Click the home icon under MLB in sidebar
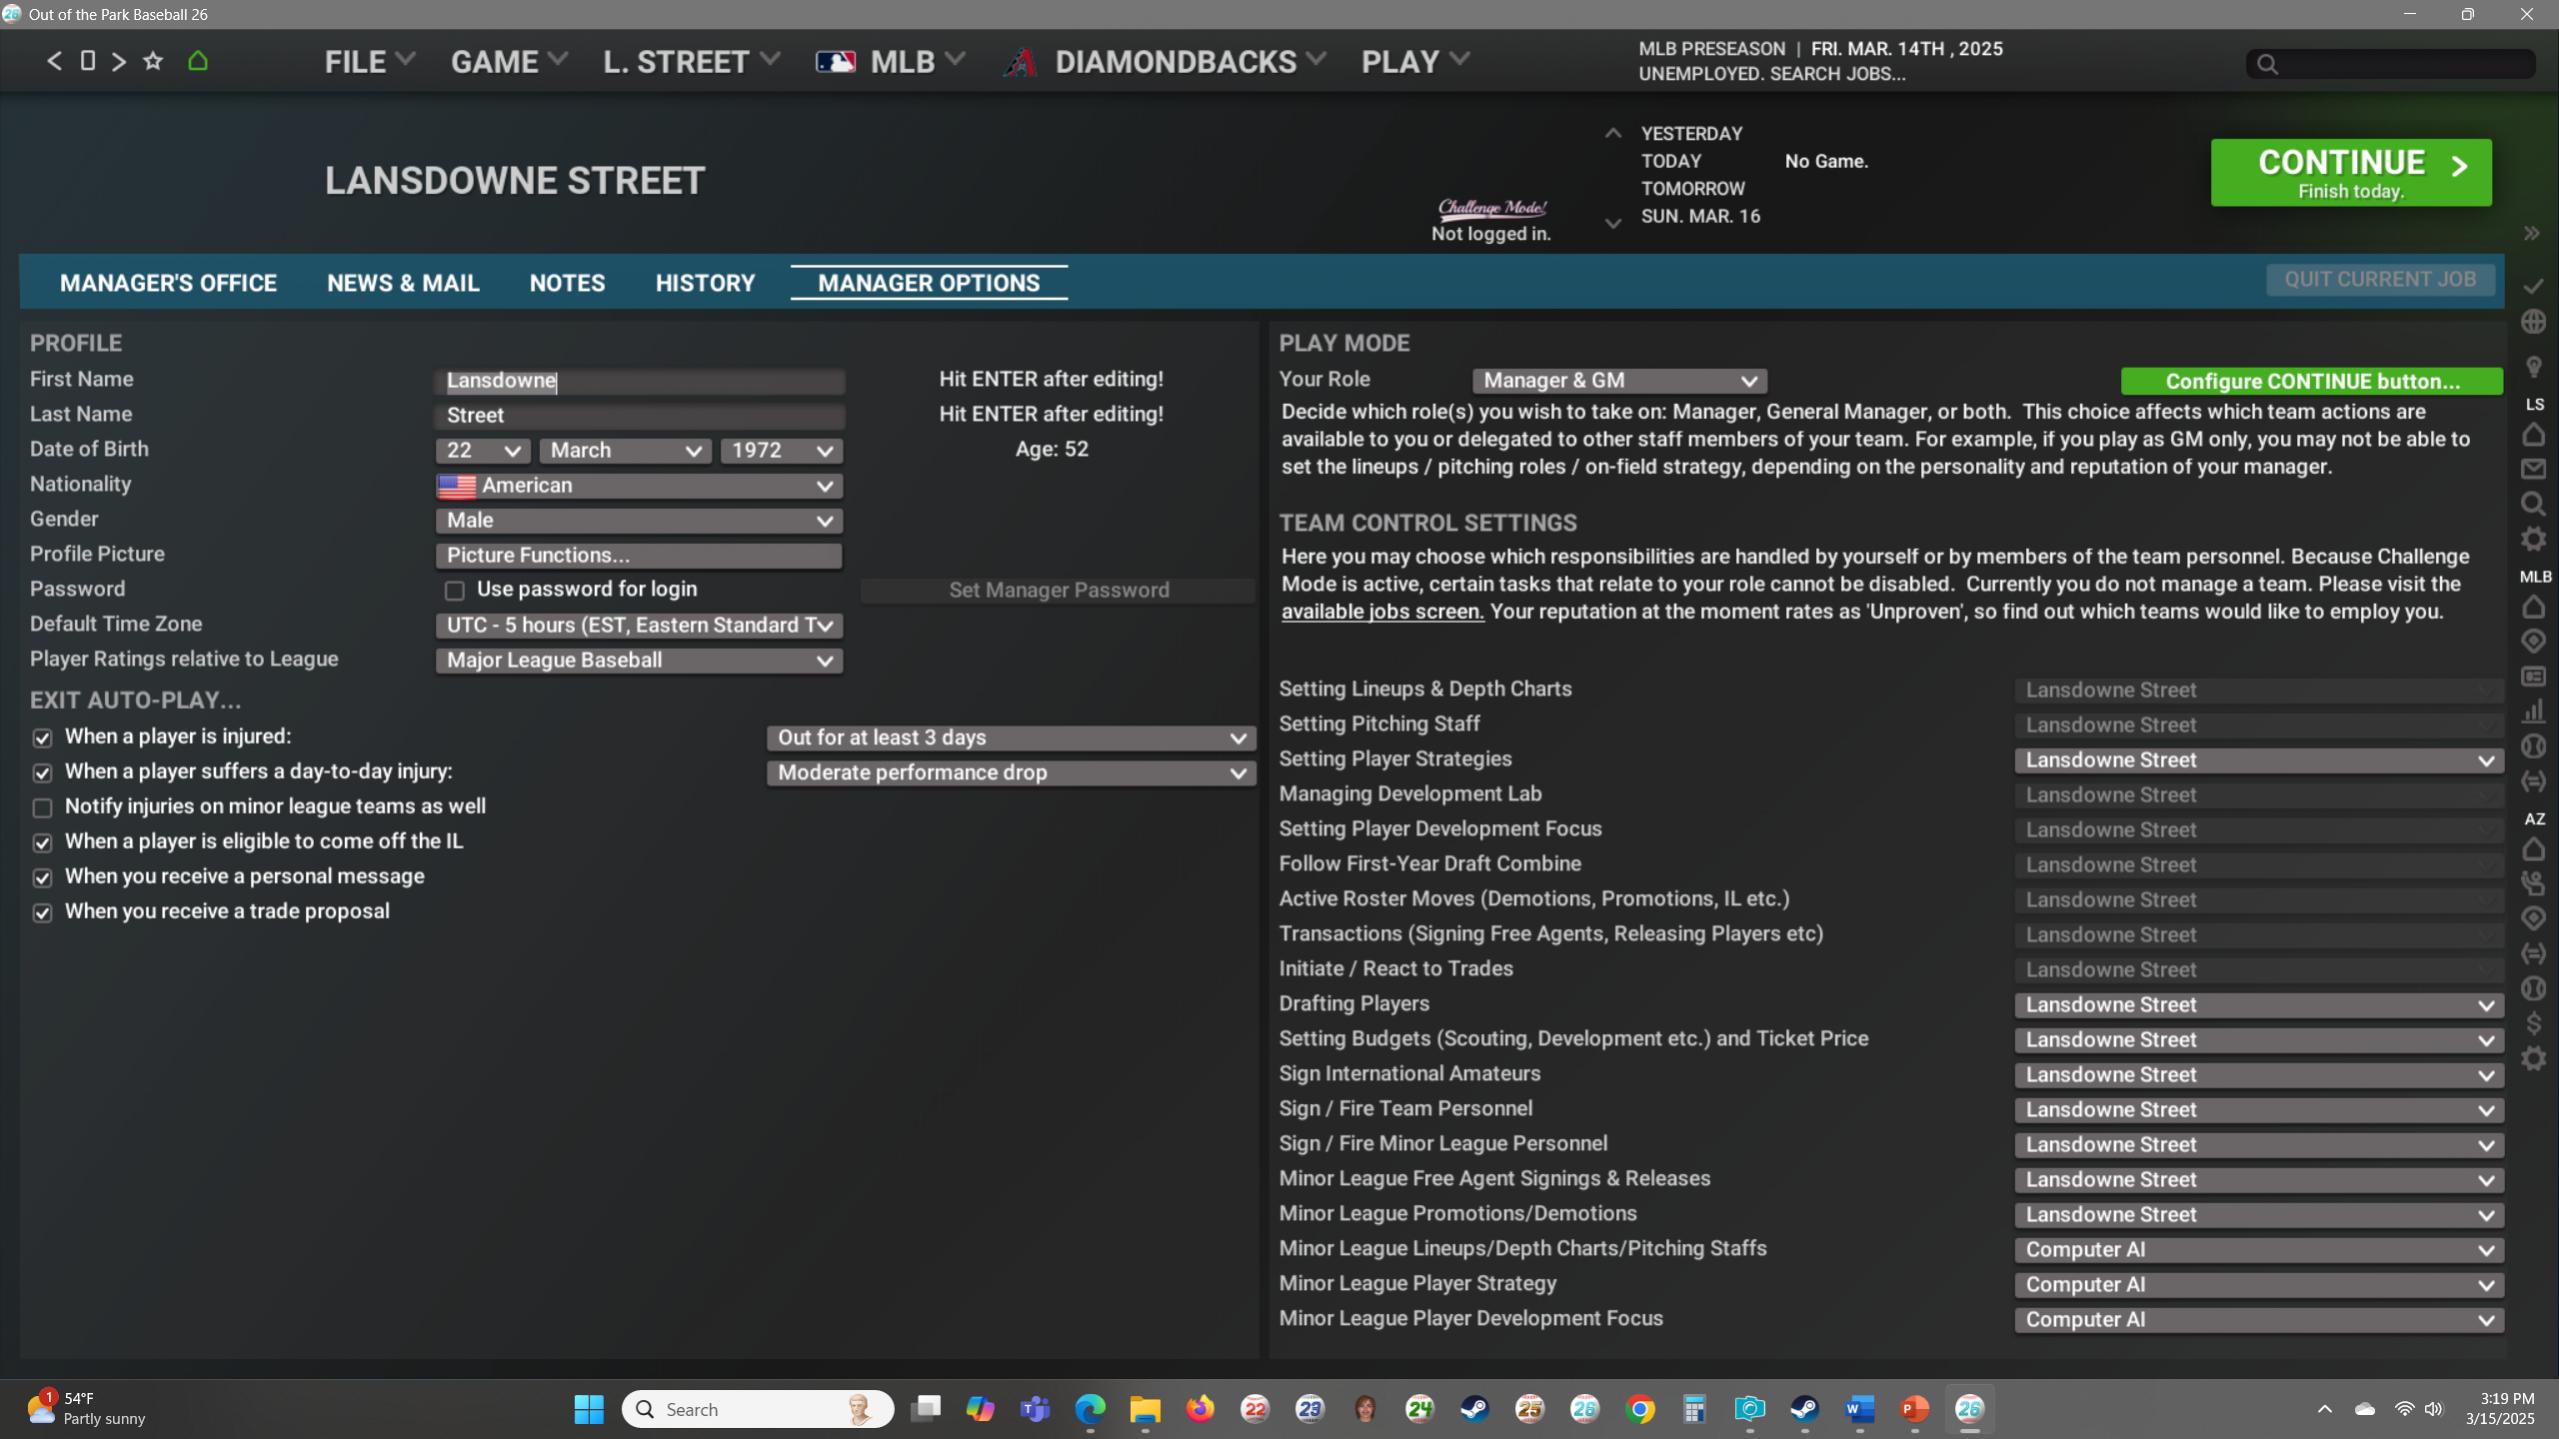 (2533, 607)
